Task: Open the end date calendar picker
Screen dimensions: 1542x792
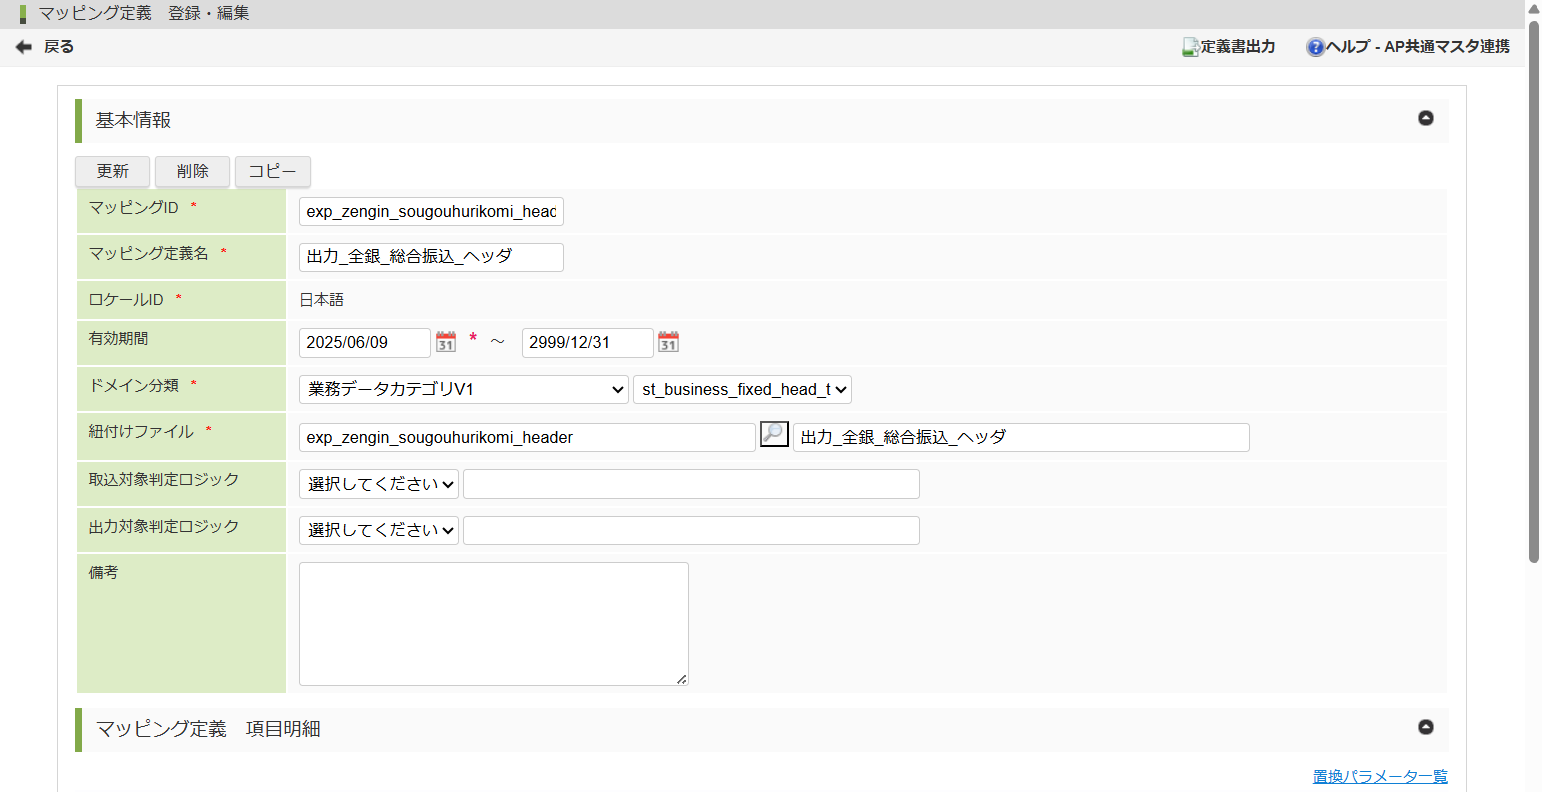Action: (x=669, y=342)
